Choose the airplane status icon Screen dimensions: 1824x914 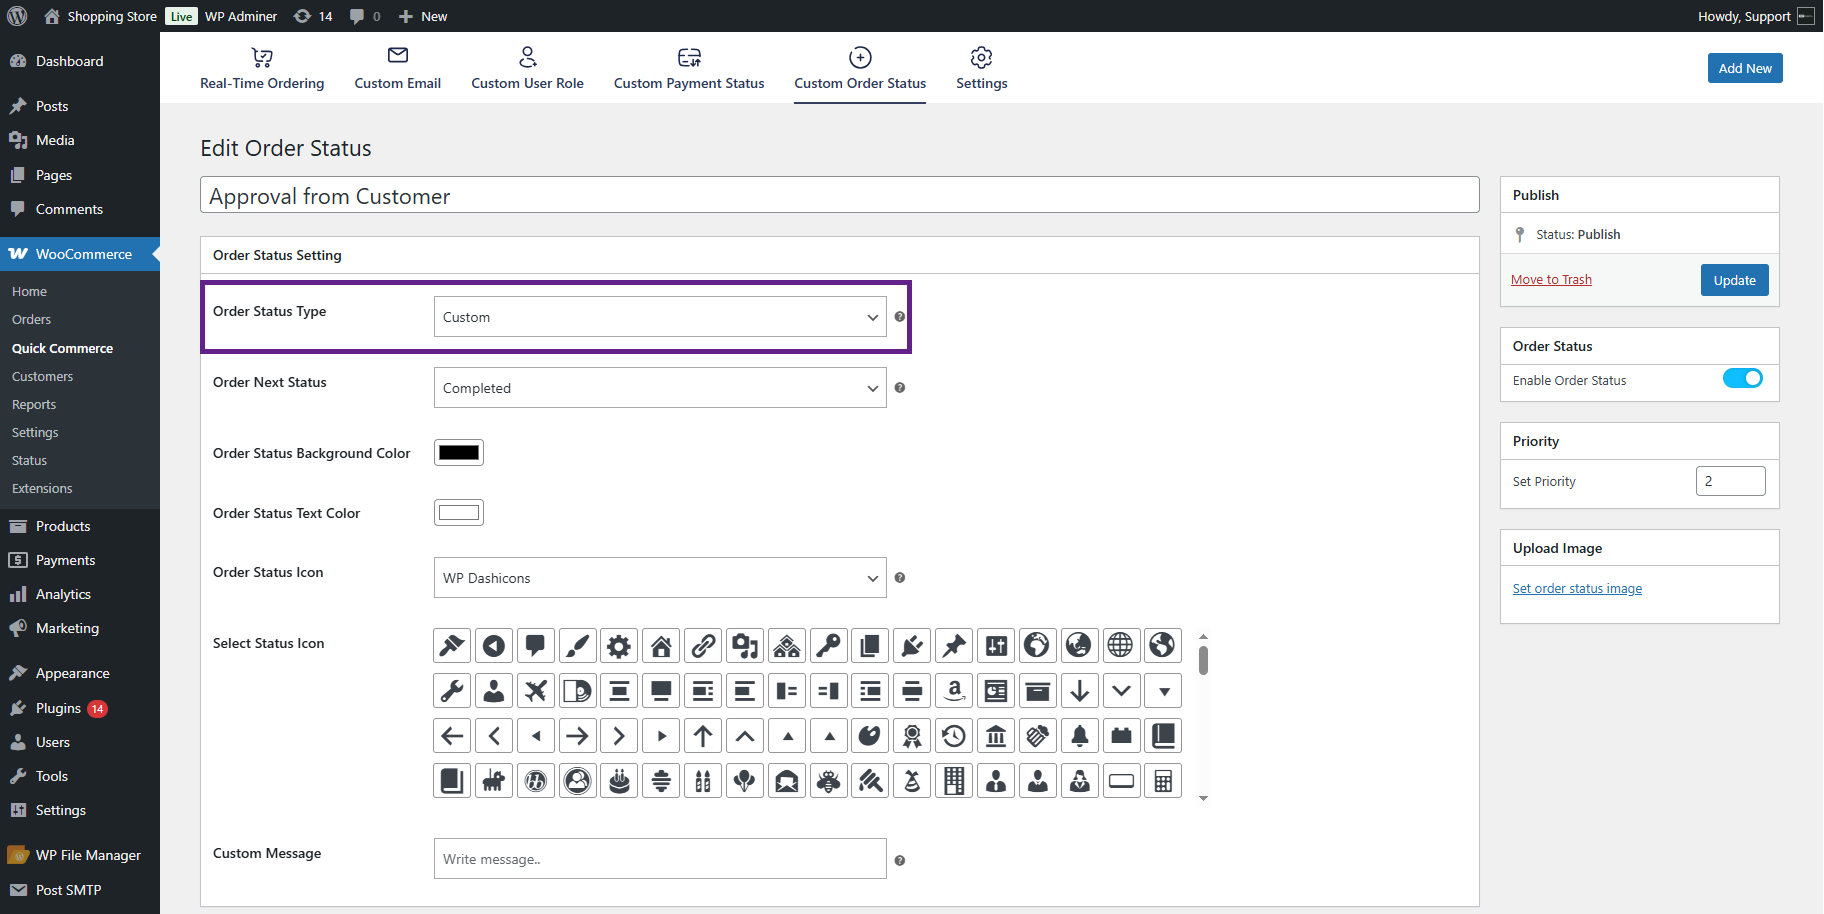point(536,691)
